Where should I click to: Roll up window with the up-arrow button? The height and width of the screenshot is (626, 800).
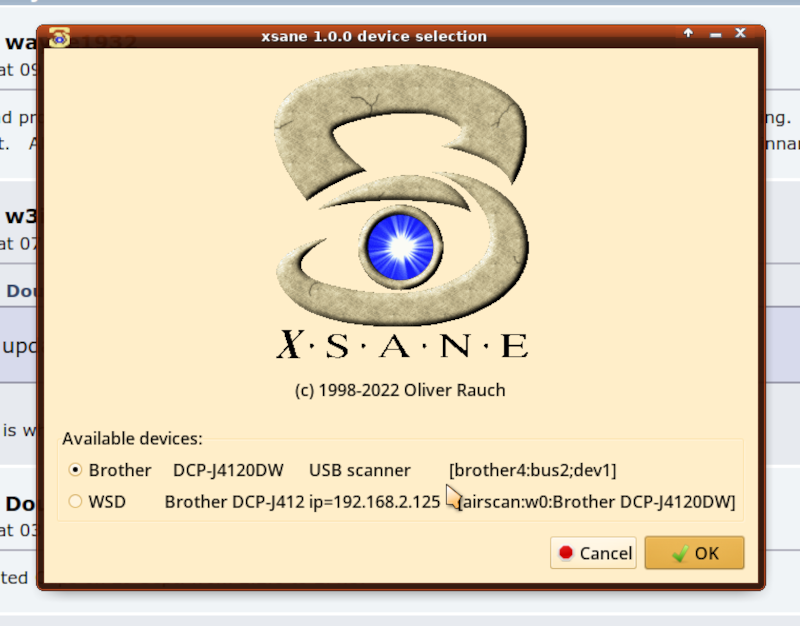[688, 34]
